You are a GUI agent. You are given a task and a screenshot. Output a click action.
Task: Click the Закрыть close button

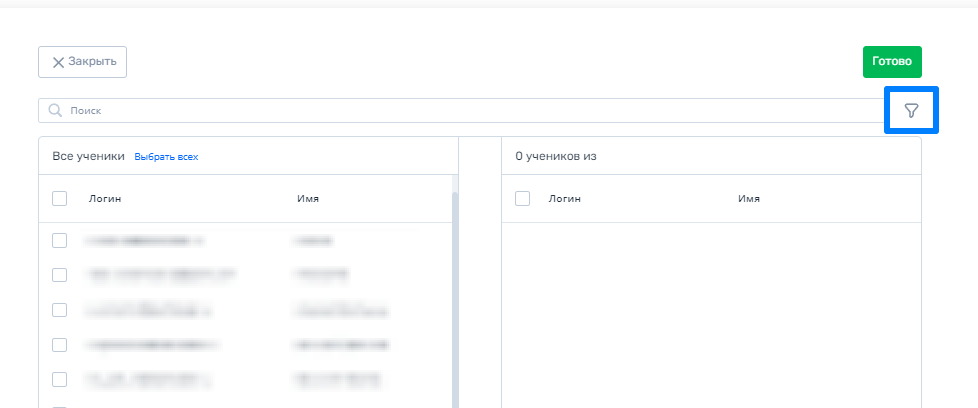pyautogui.click(x=82, y=62)
